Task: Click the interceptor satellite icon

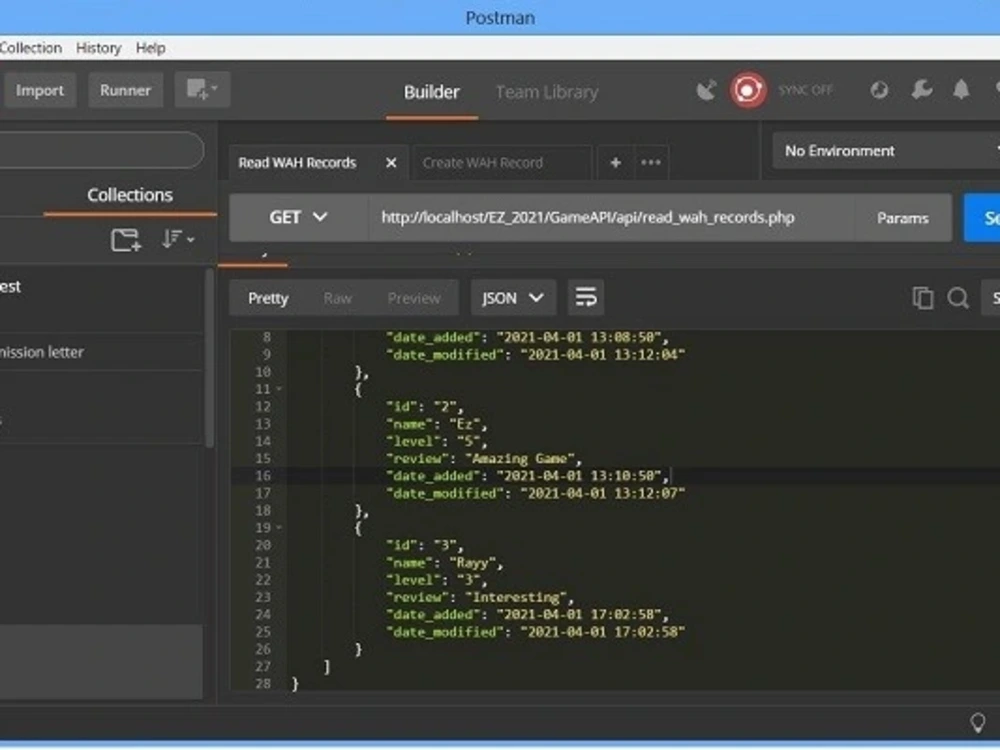Action: 706,91
